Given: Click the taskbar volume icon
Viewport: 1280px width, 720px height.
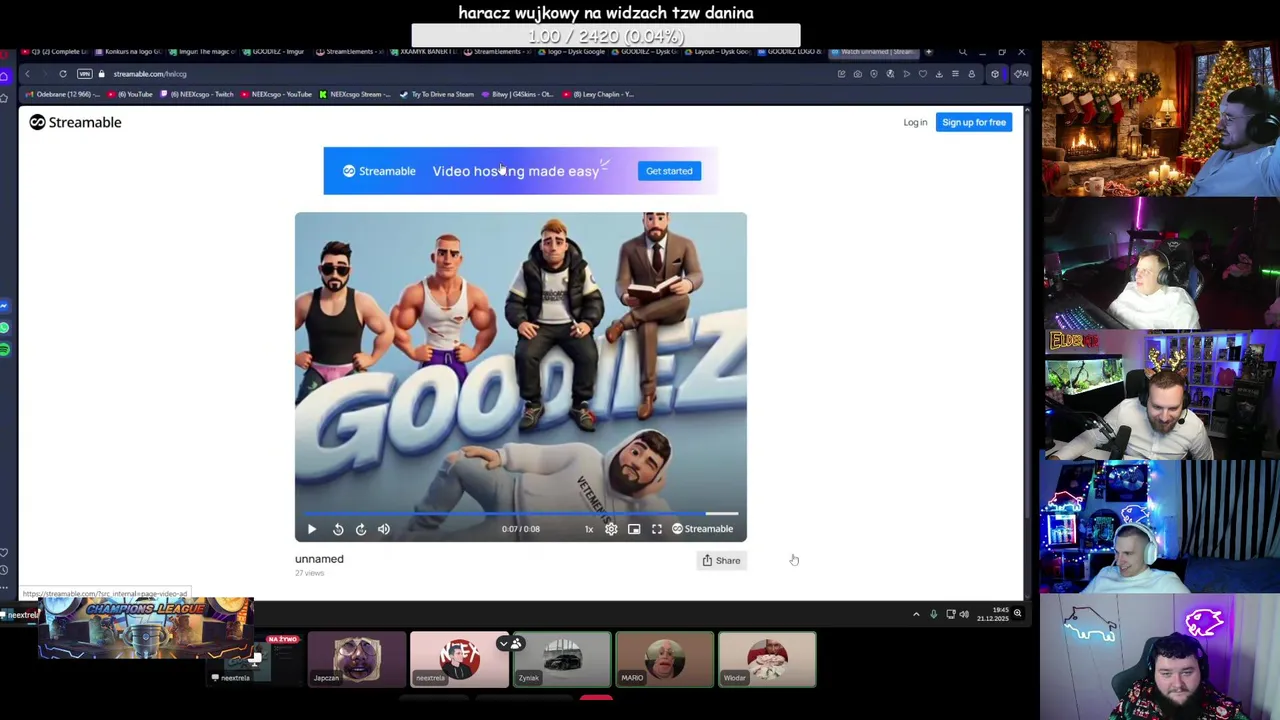Looking at the screenshot, I should tap(964, 614).
